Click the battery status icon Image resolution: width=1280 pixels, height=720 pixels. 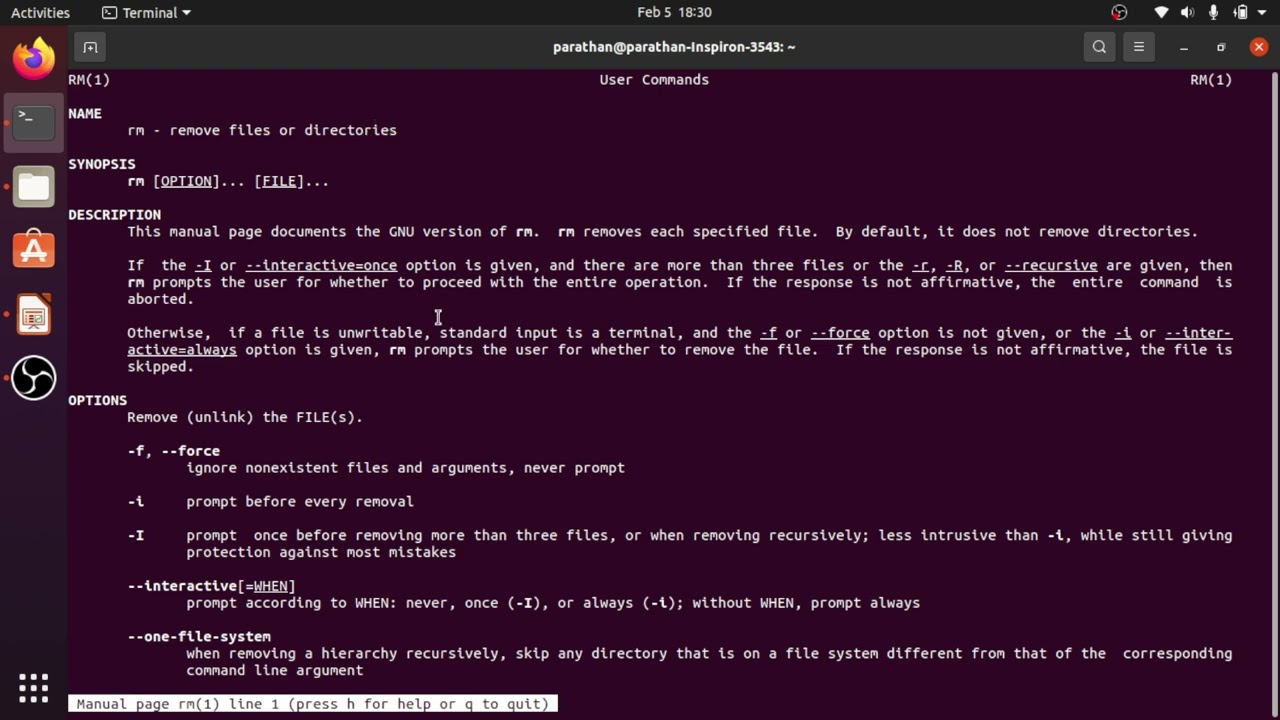1241,13
